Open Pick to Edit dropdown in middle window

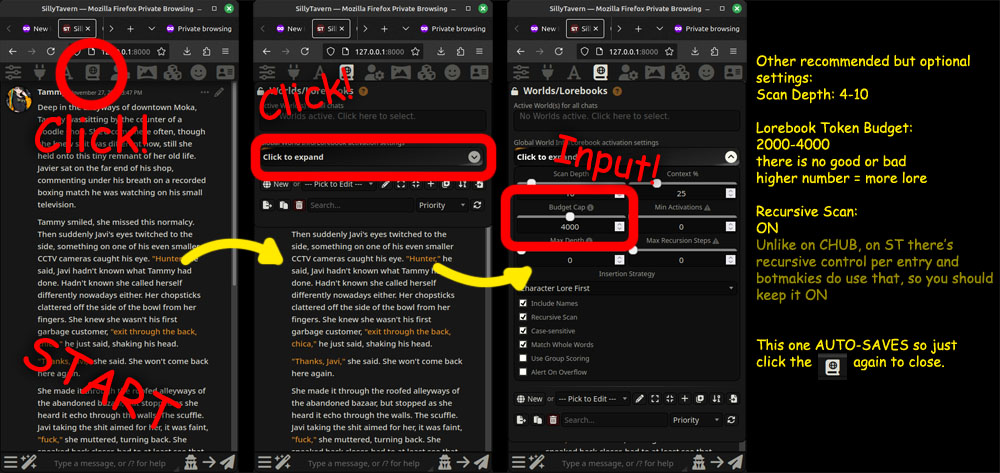pos(339,184)
